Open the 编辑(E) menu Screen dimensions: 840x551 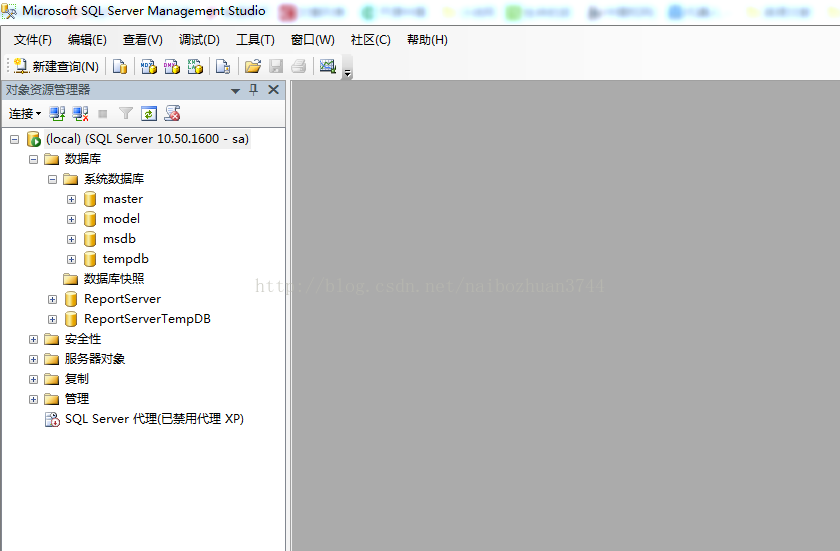coord(87,40)
